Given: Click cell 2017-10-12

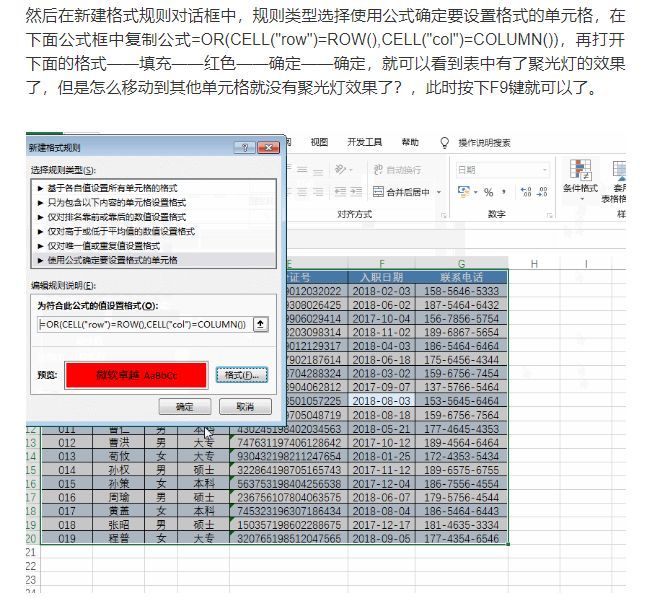Looking at the screenshot, I should [382, 443].
